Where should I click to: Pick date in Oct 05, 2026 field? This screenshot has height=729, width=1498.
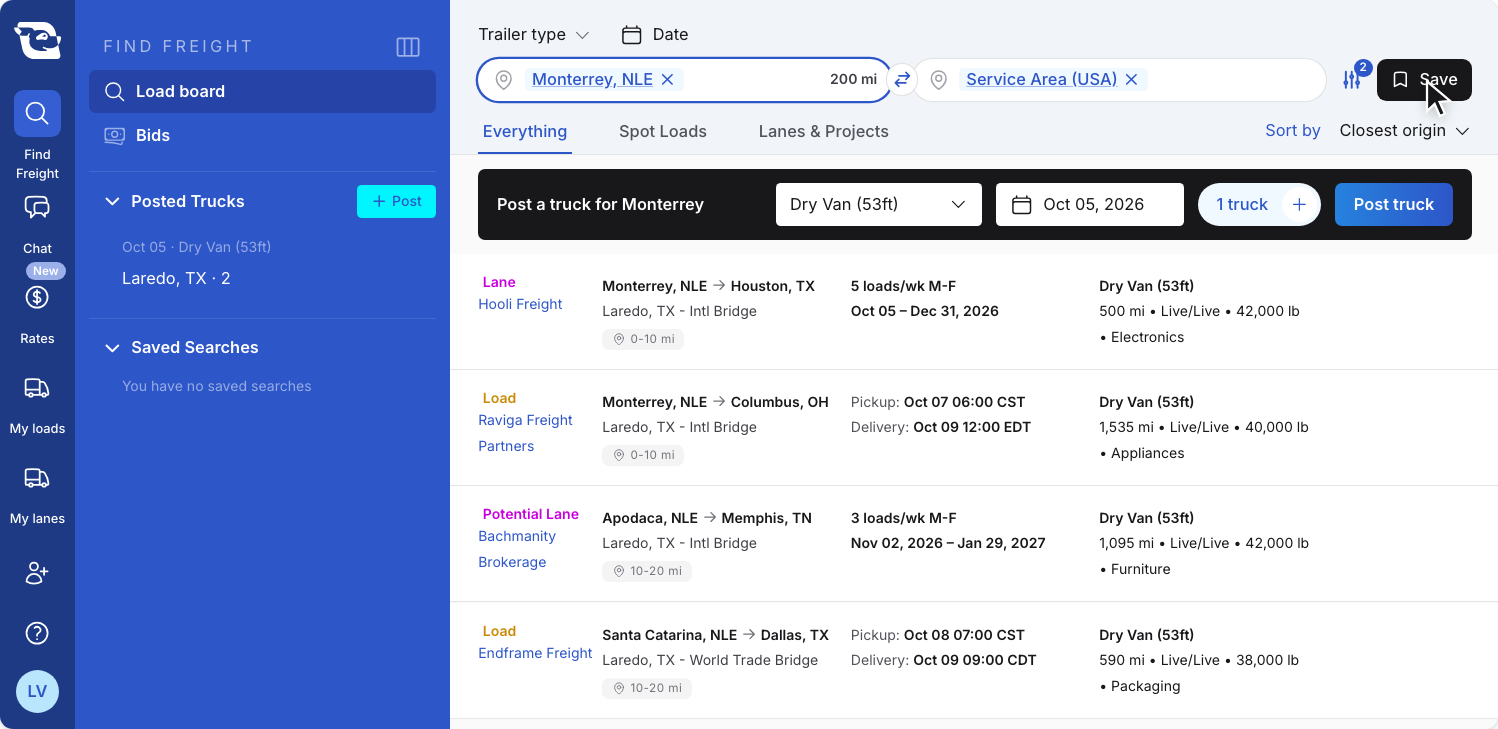point(1090,204)
